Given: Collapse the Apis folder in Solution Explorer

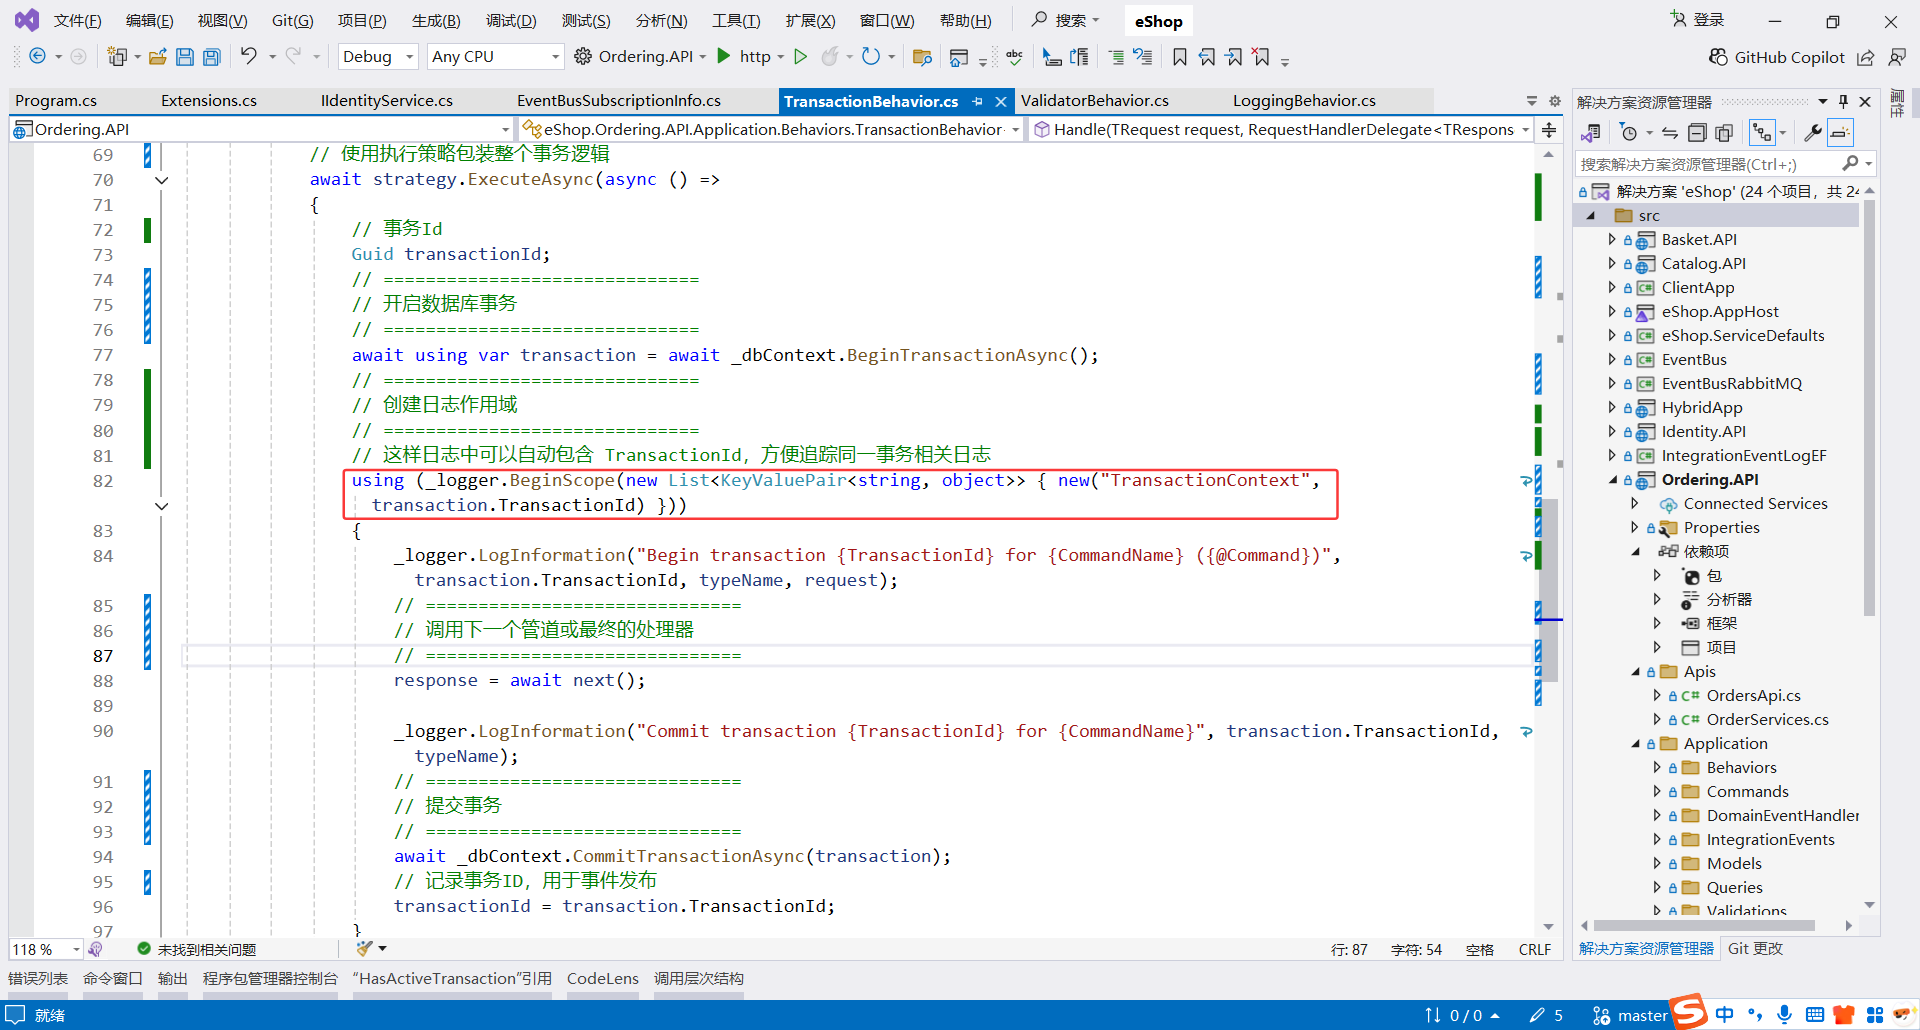Looking at the screenshot, I should click(x=1635, y=672).
